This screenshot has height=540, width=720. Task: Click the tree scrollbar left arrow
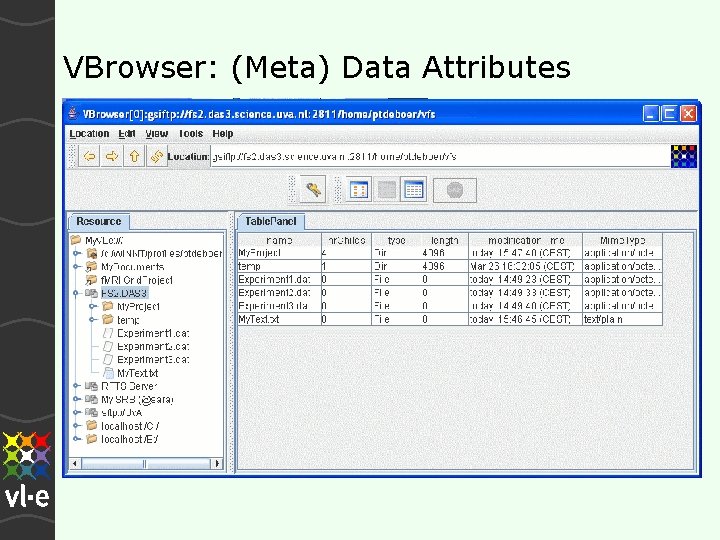[x=75, y=464]
